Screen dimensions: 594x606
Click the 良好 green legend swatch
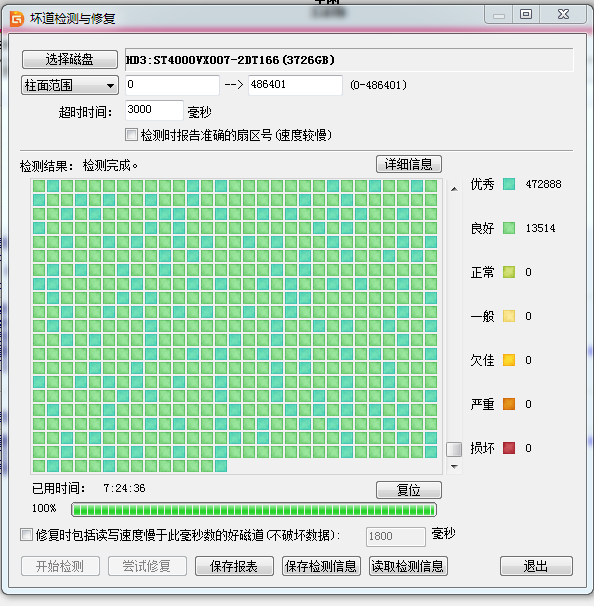509,228
